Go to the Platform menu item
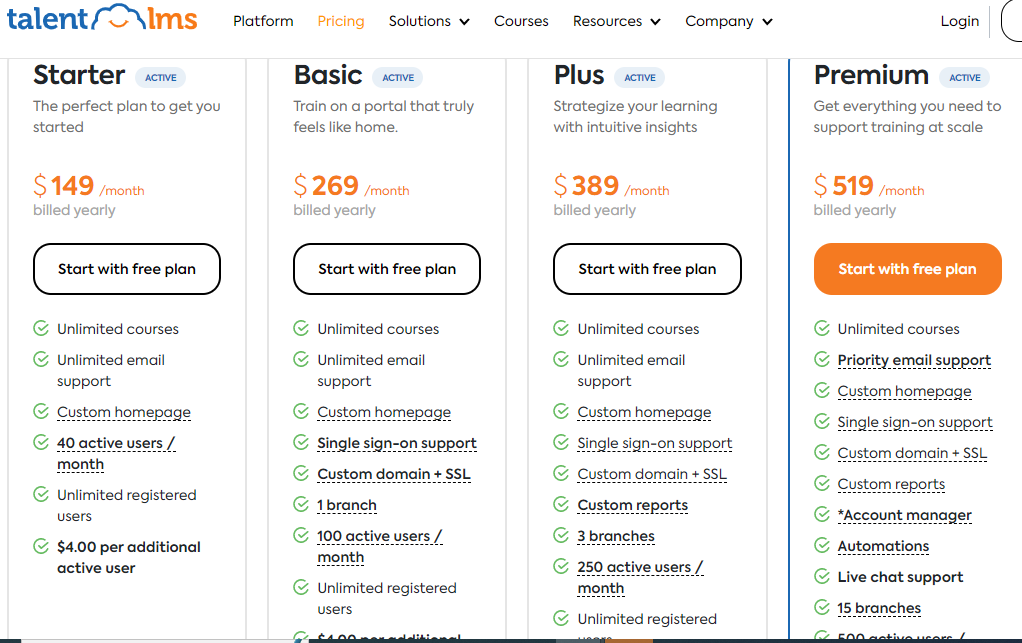 [263, 21]
